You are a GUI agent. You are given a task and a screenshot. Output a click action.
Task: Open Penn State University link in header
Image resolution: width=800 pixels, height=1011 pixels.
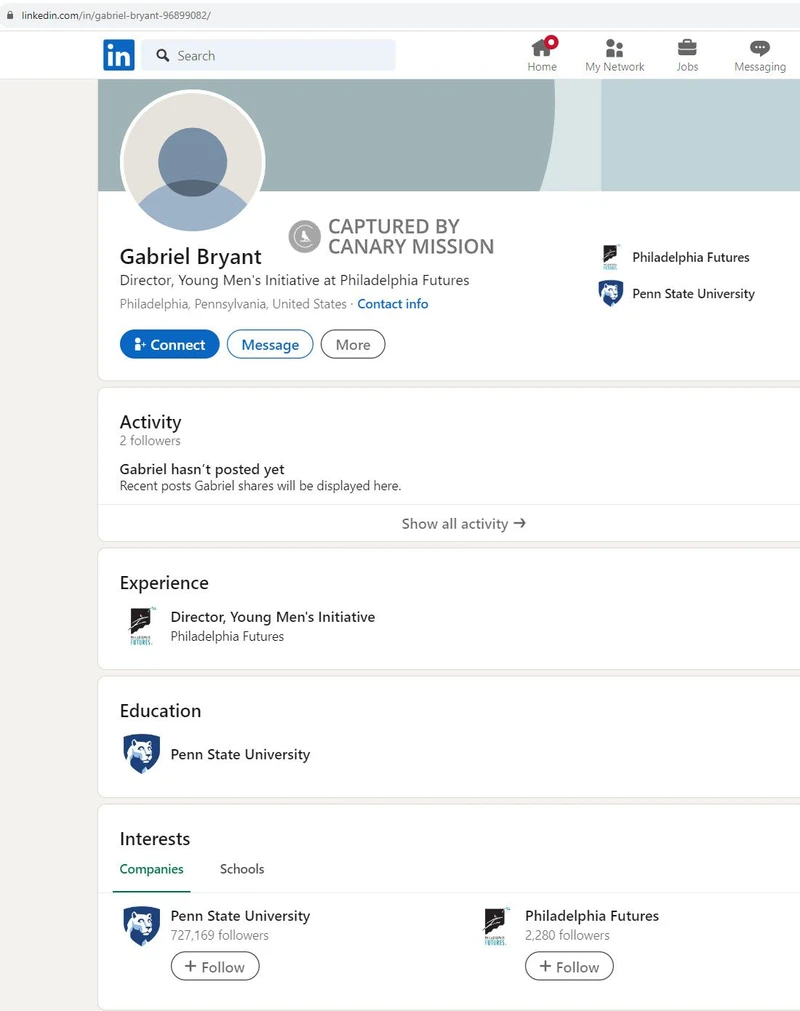click(693, 293)
